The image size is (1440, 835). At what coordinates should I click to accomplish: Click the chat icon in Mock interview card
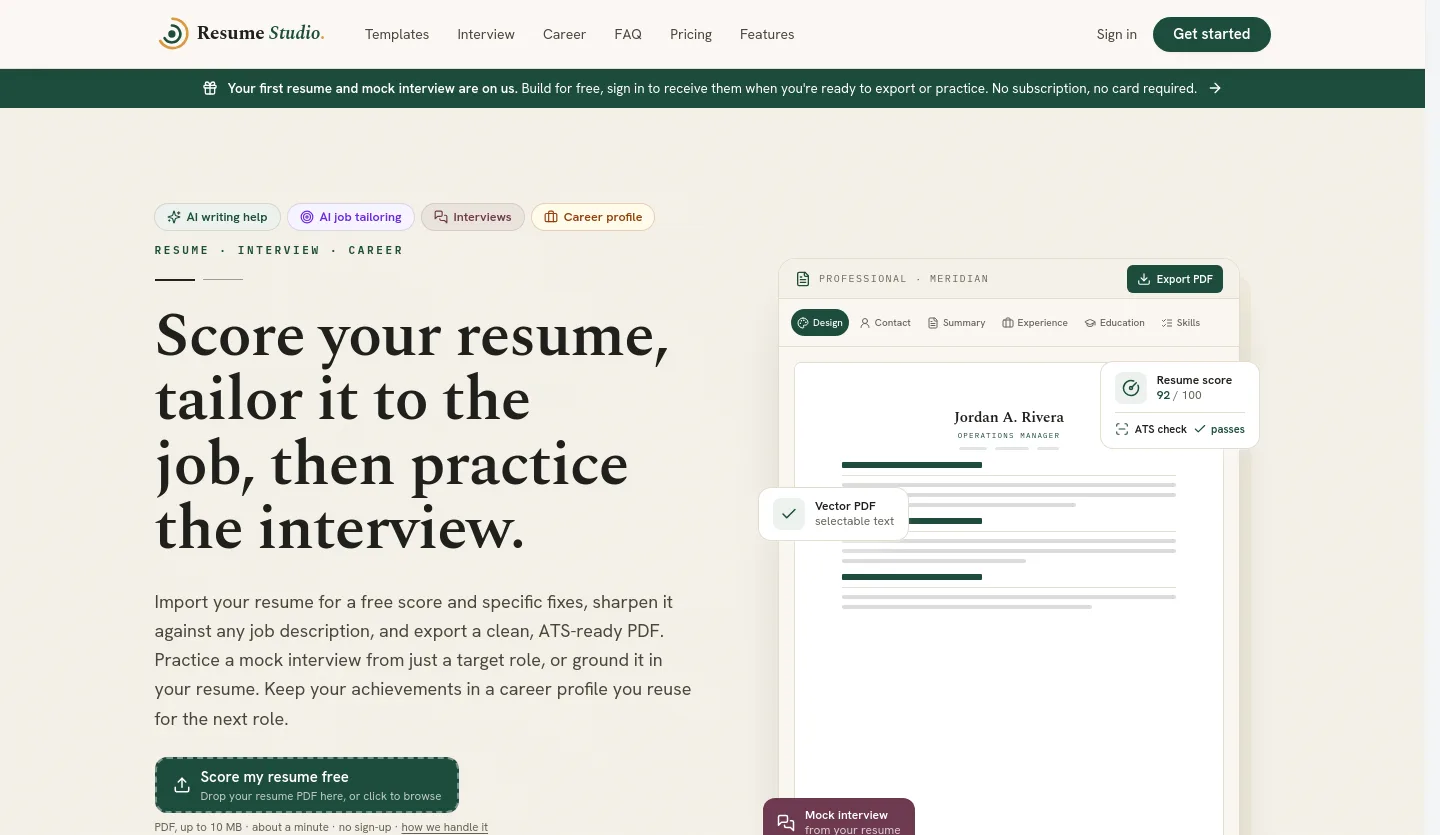pyautogui.click(x=786, y=823)
